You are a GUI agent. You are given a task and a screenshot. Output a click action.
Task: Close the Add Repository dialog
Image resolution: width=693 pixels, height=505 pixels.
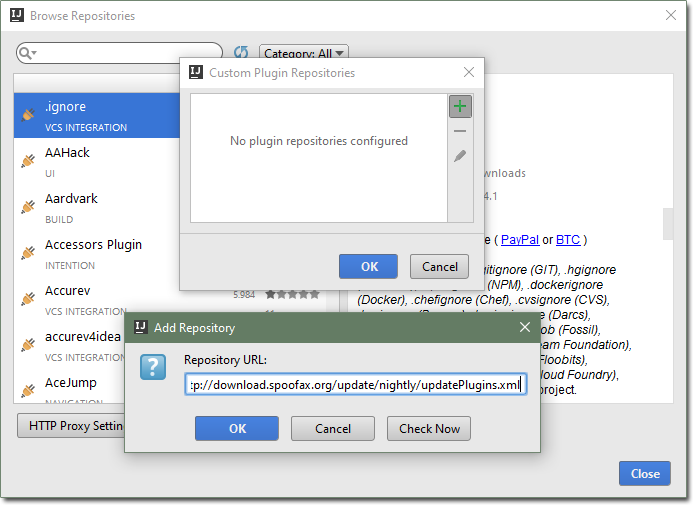525,327
